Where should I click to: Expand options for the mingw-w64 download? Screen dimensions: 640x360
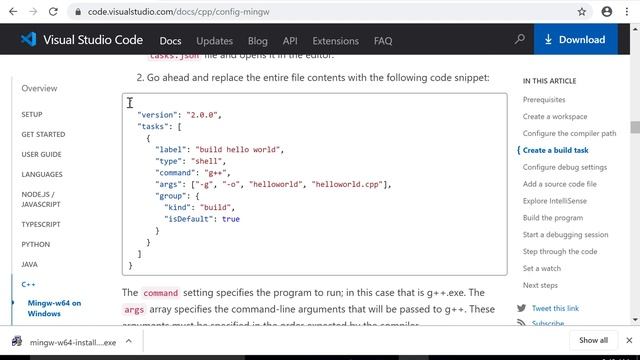pyautogui.click(x=129, y=341)
